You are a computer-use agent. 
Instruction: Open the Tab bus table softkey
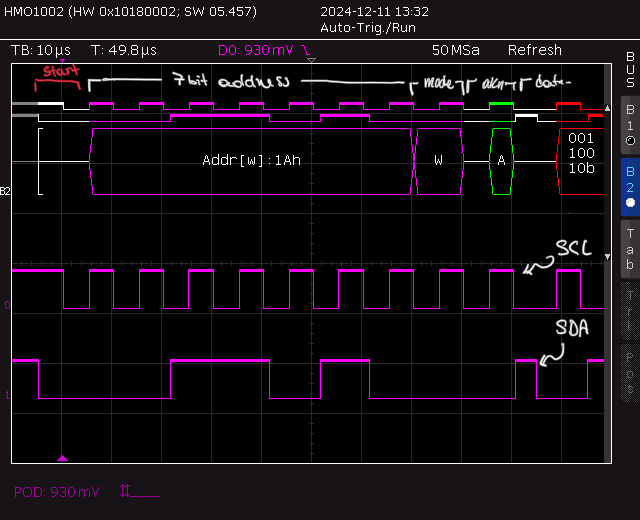pos(629,248)
